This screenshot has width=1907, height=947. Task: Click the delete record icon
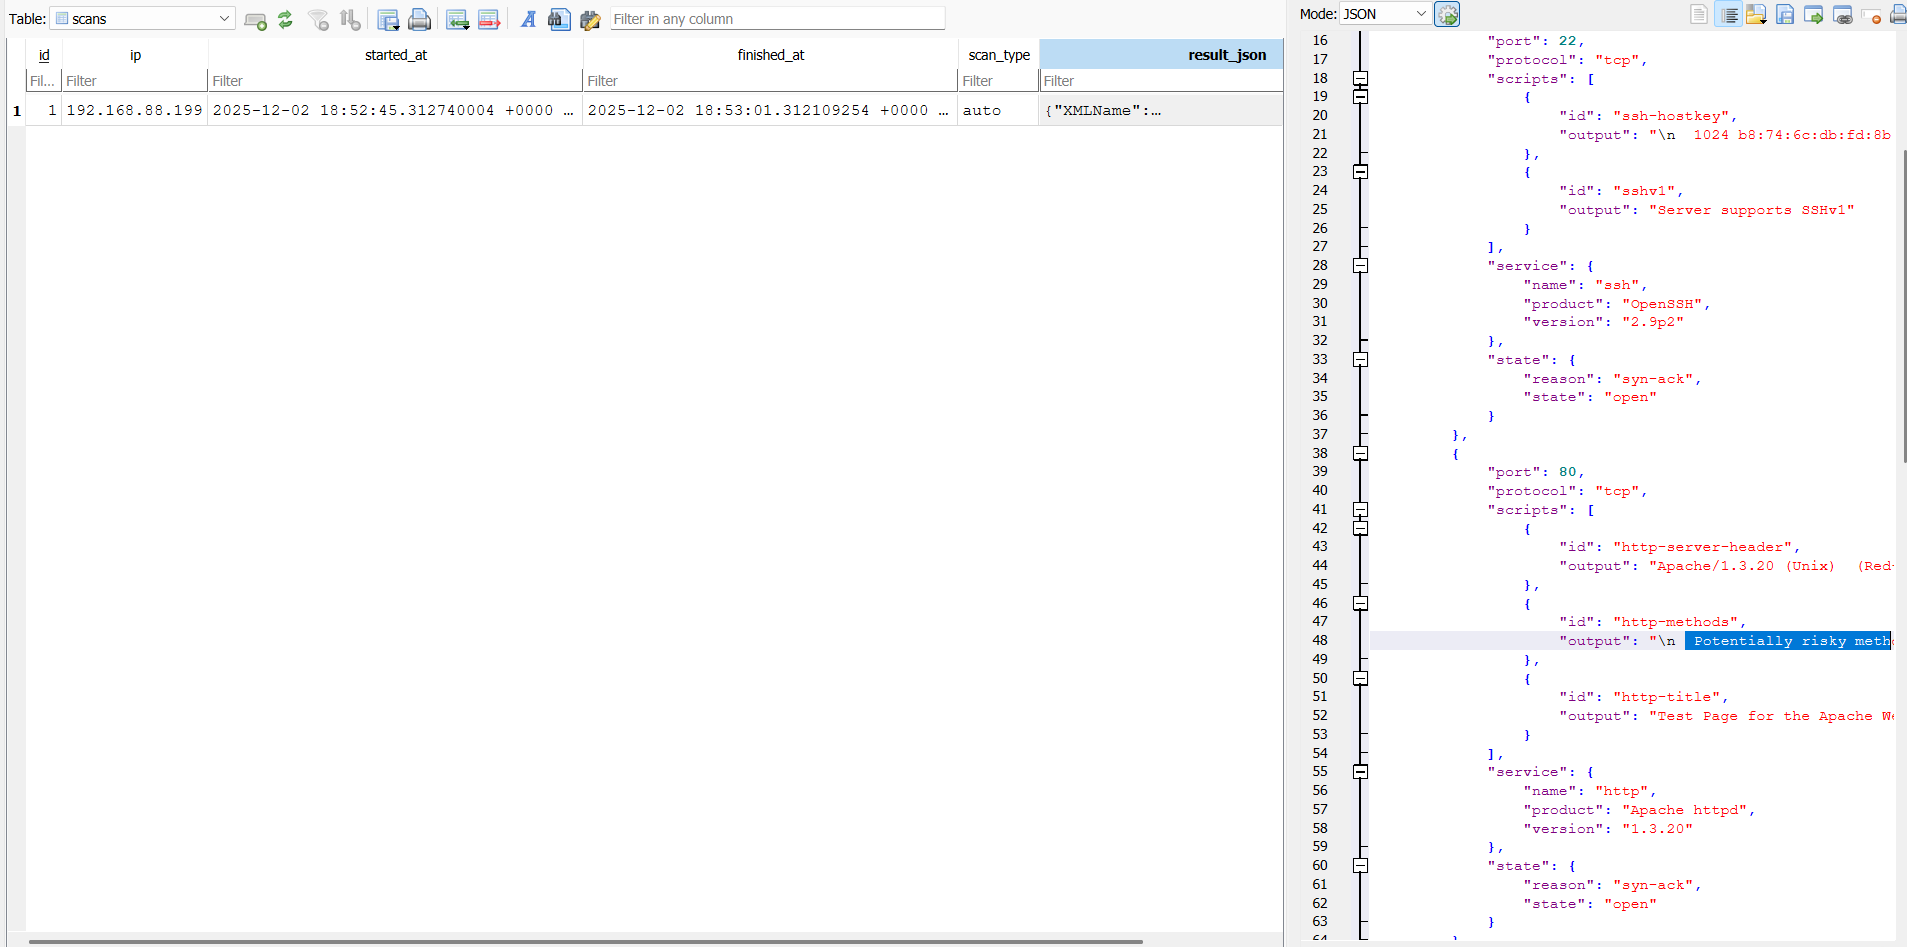coord(489,19)
